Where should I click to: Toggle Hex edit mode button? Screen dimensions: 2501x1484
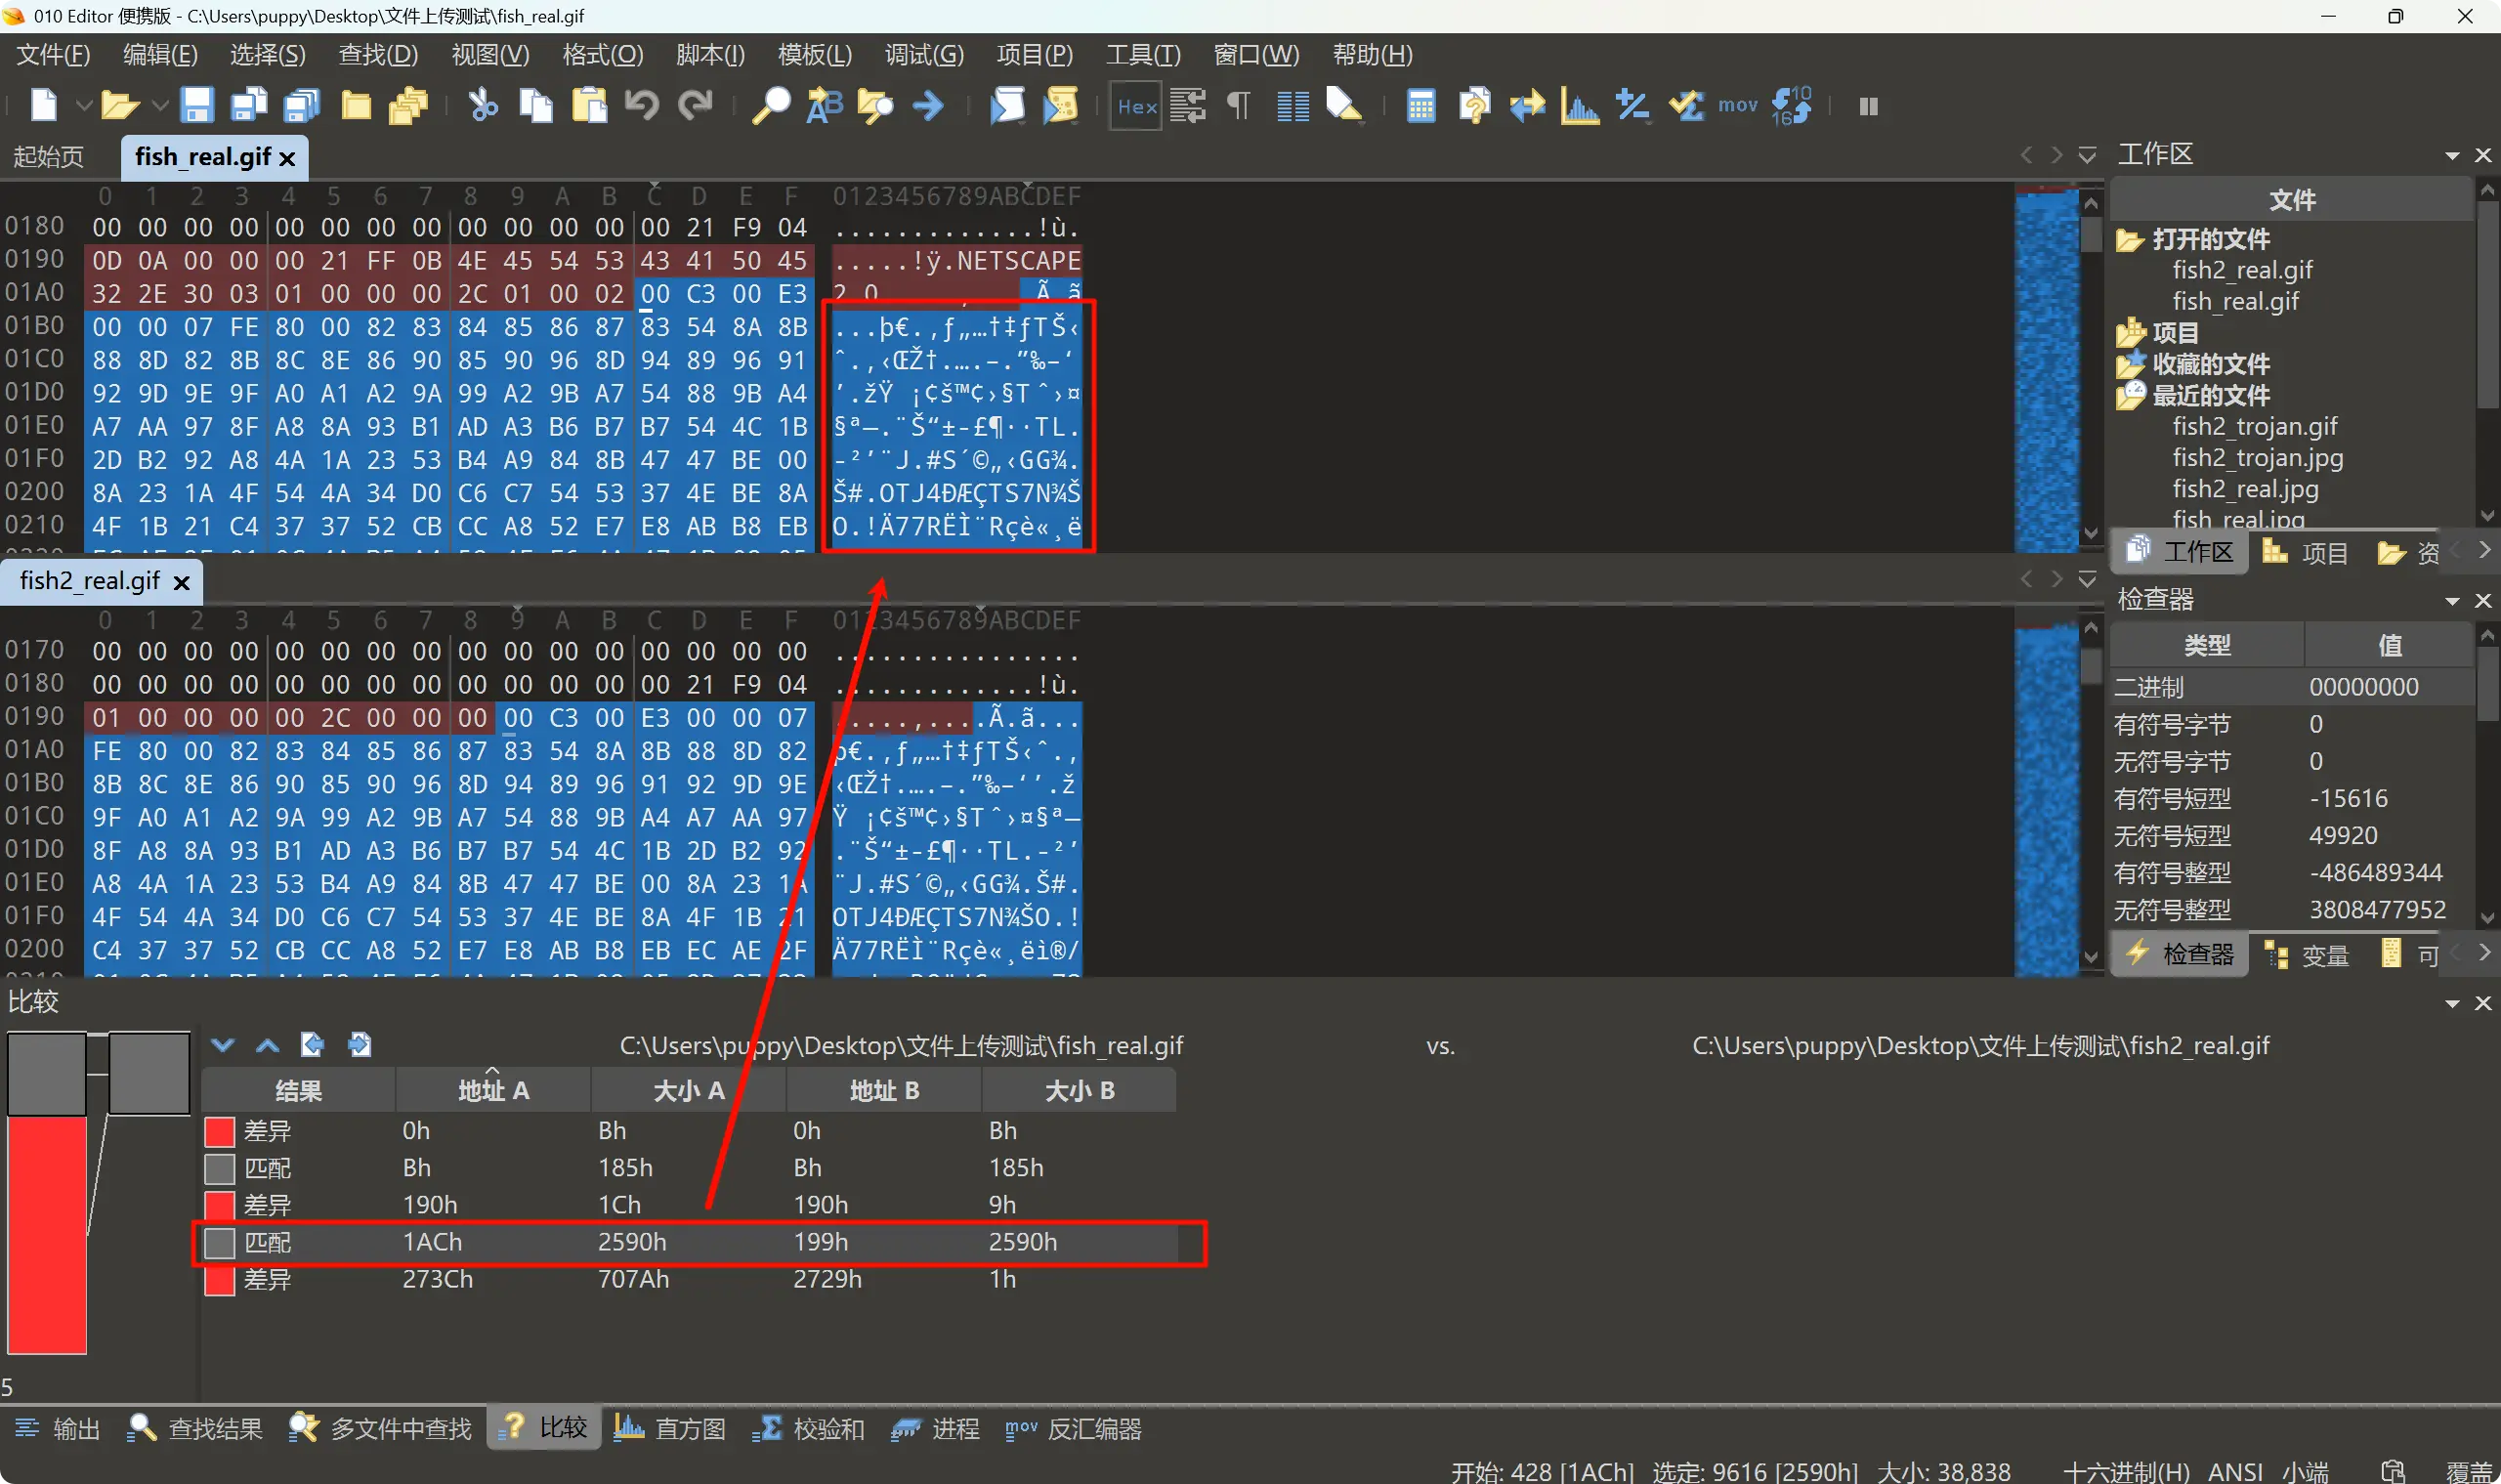click(x=1136, y=106)
